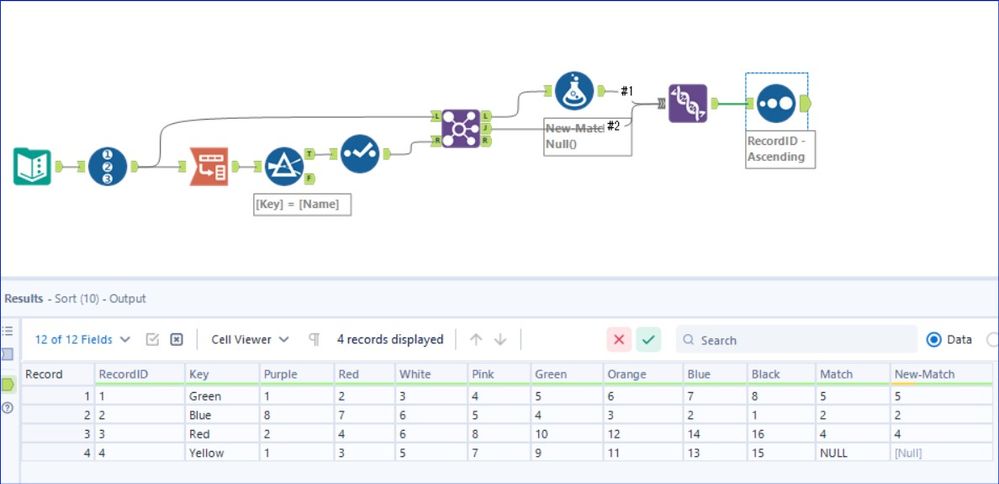Click the select all fields checkbox icon
This screenshot has height=484, width=999.
[x=152, y=339]
